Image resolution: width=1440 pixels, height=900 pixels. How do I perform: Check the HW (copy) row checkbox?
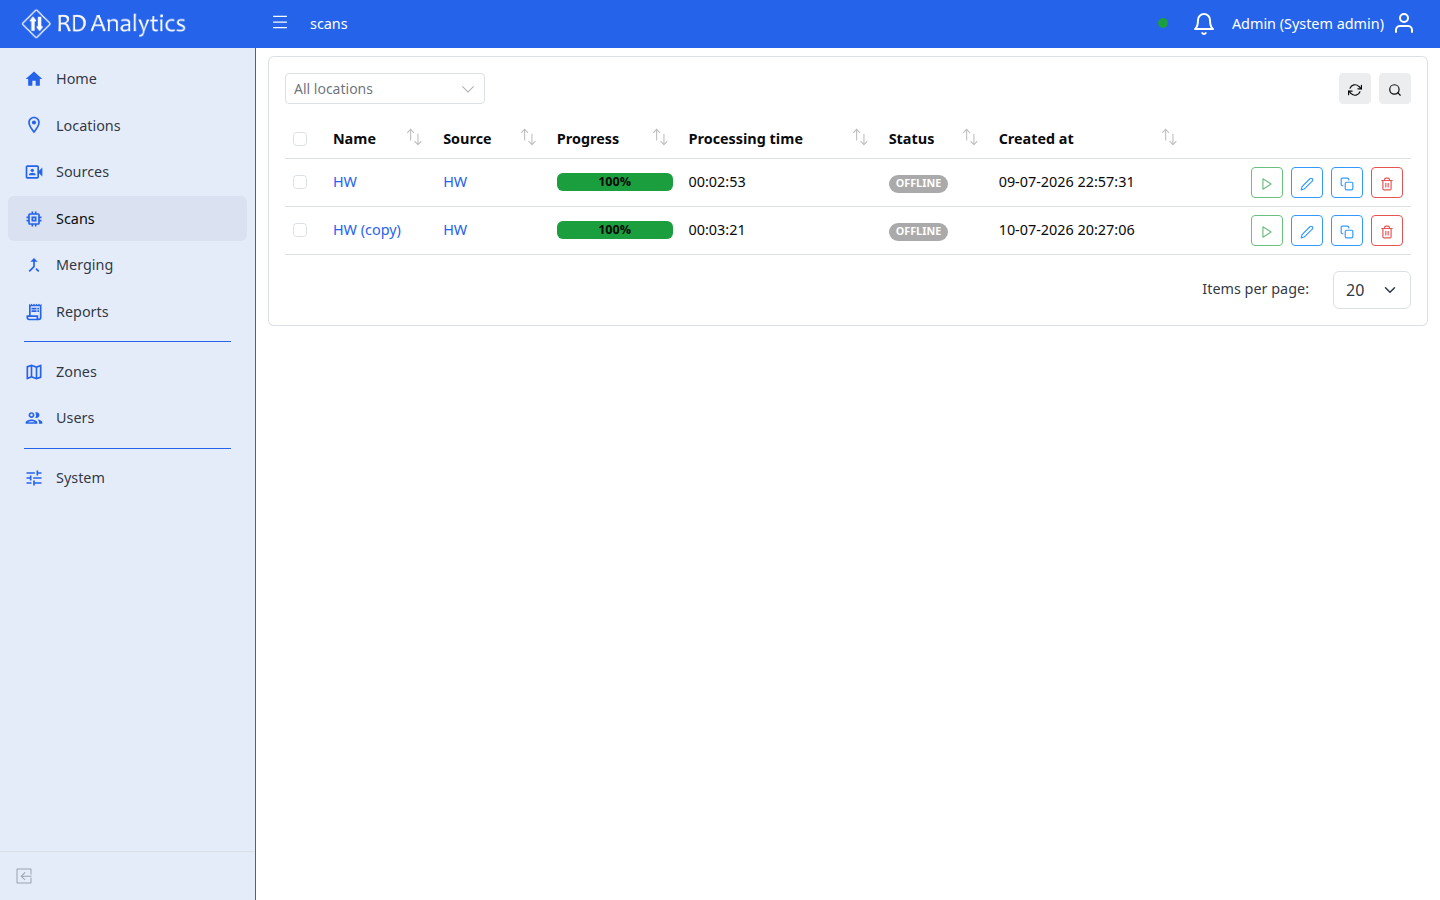tap(300, 230)
